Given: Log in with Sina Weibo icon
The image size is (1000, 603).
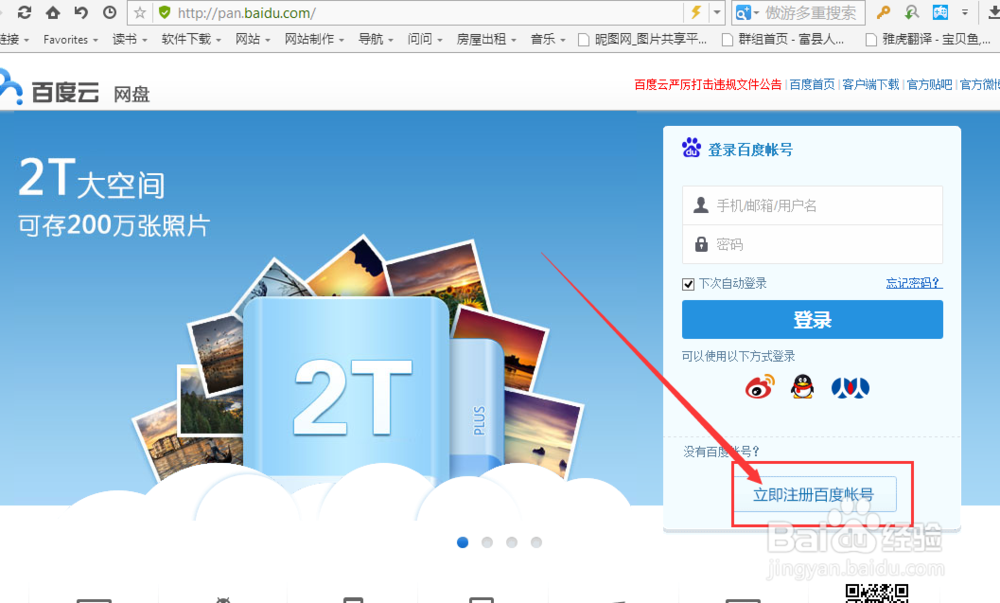Looking at the screenshot, I should (x=760, y=387).
